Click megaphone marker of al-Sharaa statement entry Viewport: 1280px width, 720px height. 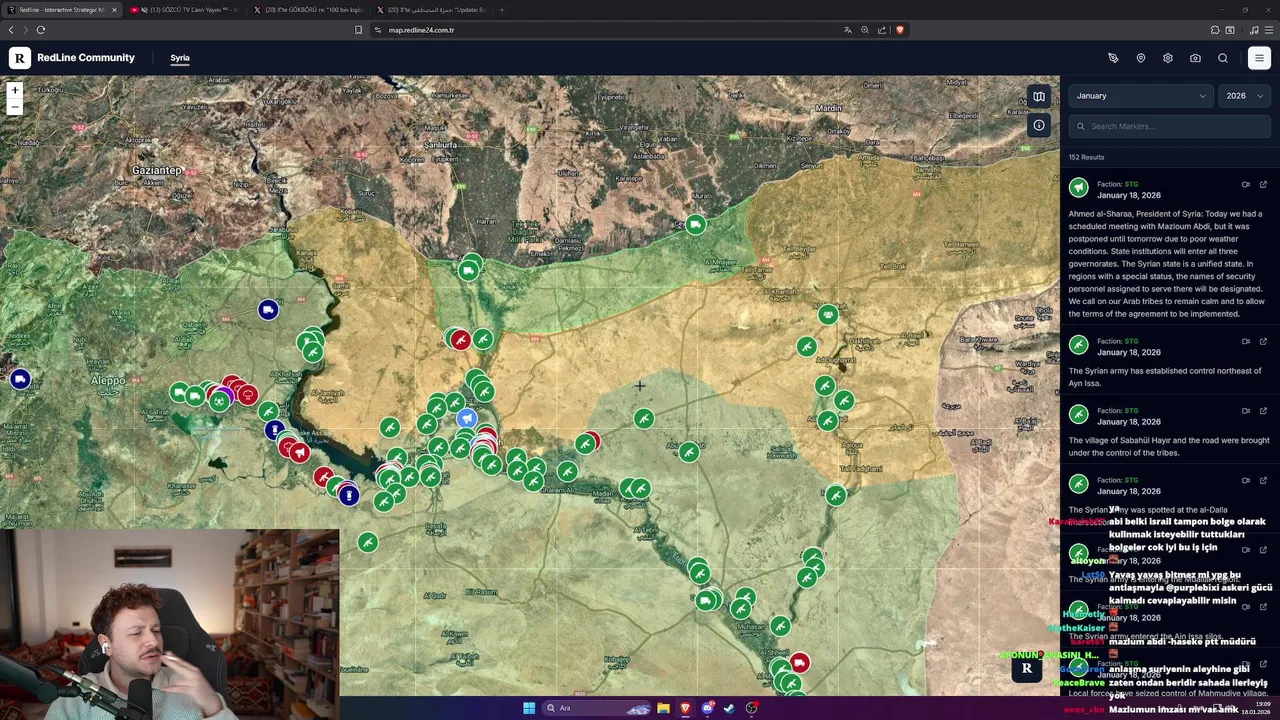coord(1078,187)
